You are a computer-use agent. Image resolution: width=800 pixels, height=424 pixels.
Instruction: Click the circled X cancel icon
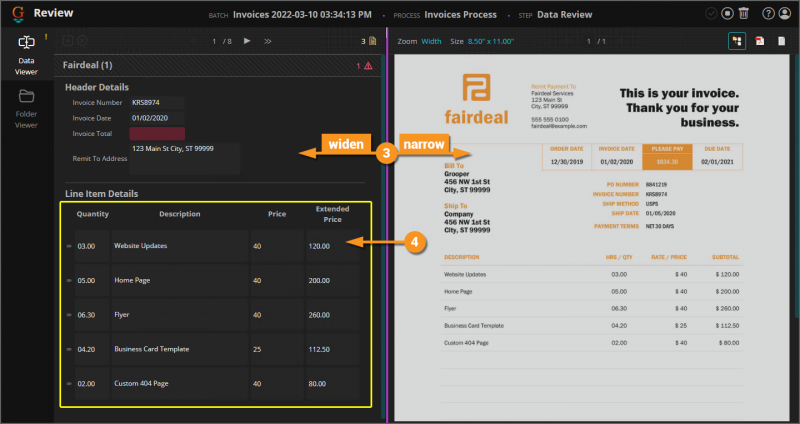pos(82,41)
